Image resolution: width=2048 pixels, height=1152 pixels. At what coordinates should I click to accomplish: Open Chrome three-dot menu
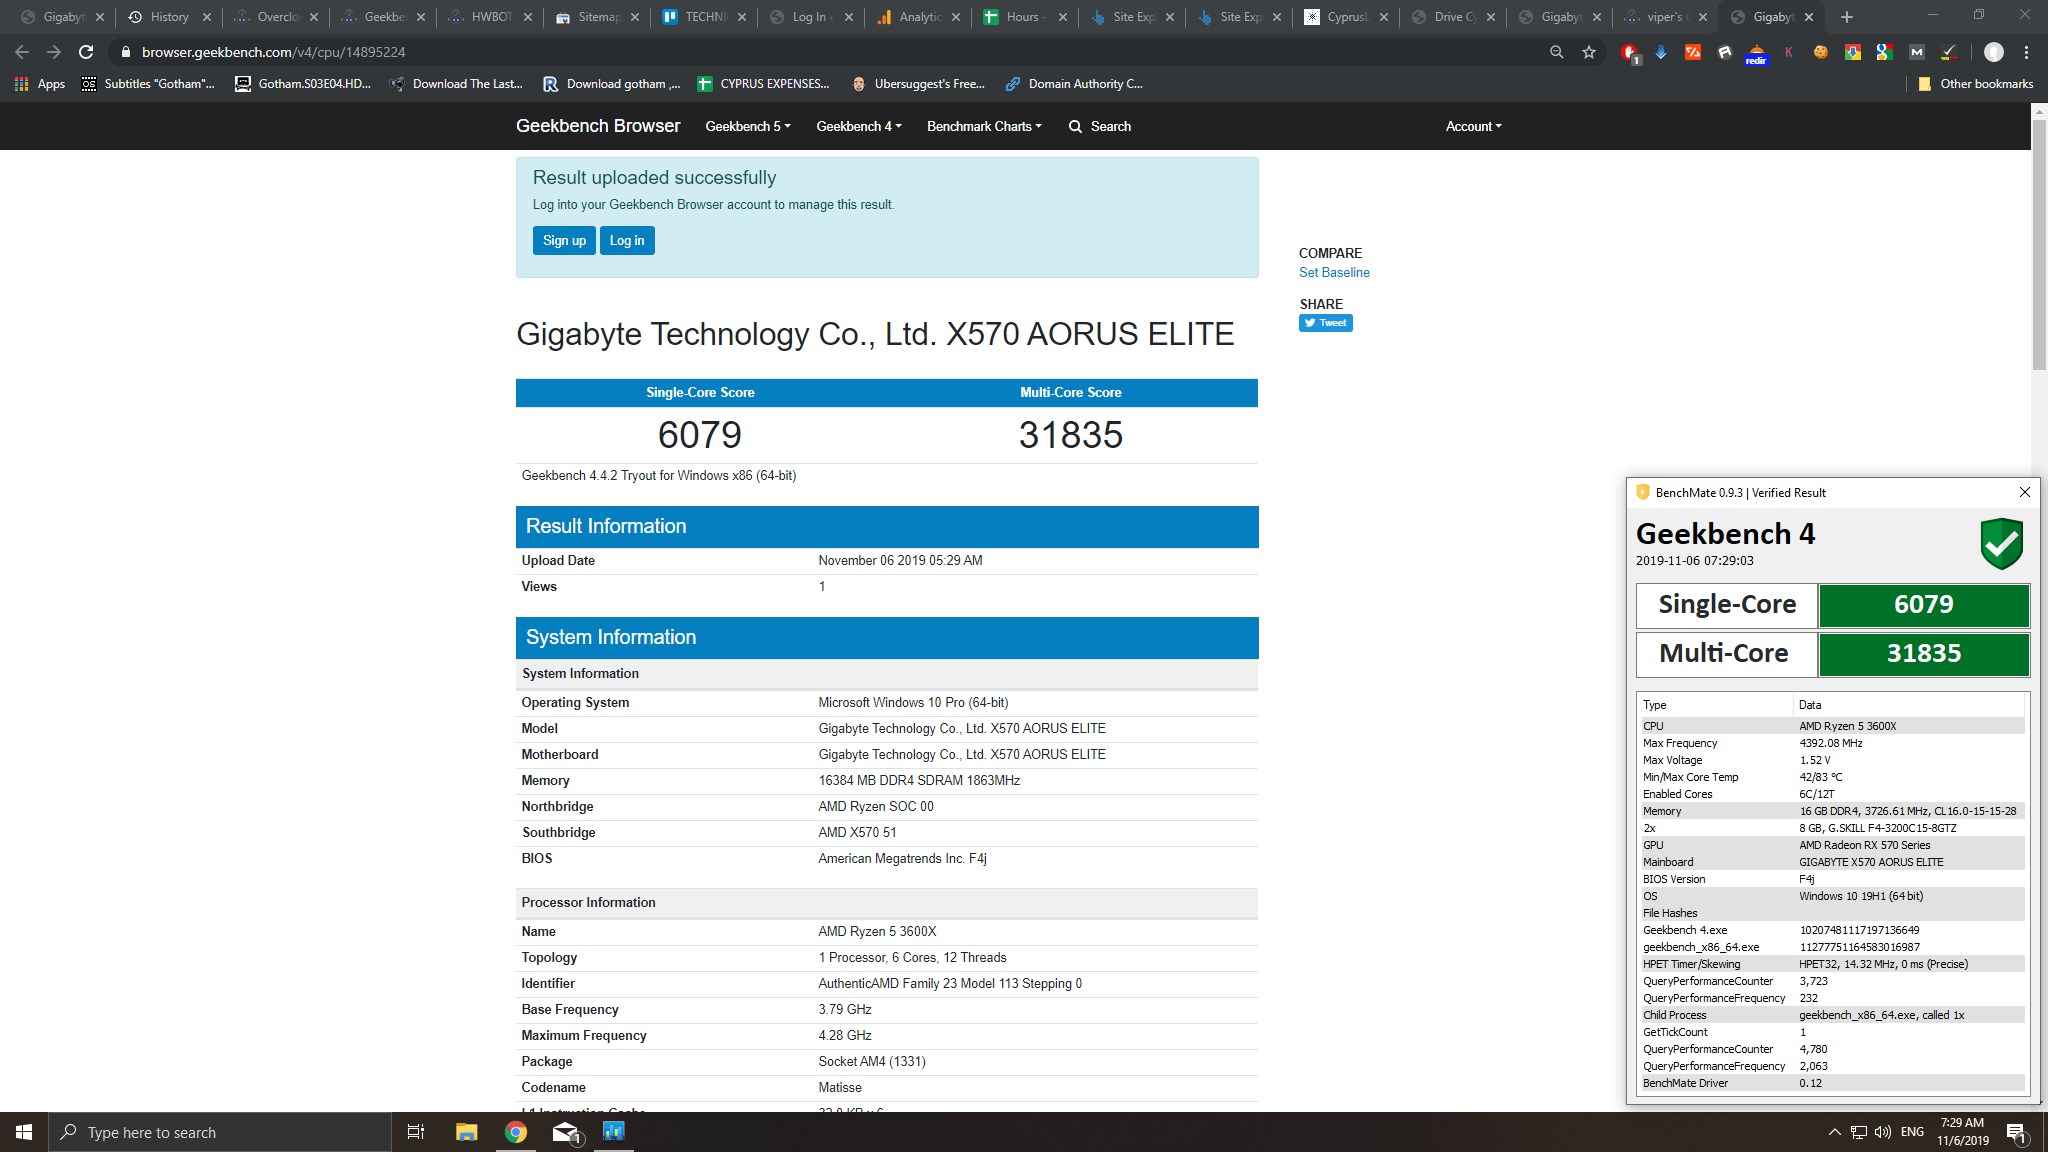click(2027, 52)
